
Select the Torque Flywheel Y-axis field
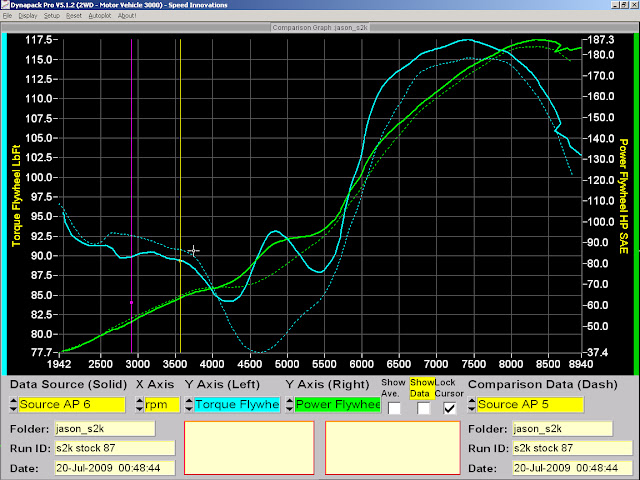point(236,405)
